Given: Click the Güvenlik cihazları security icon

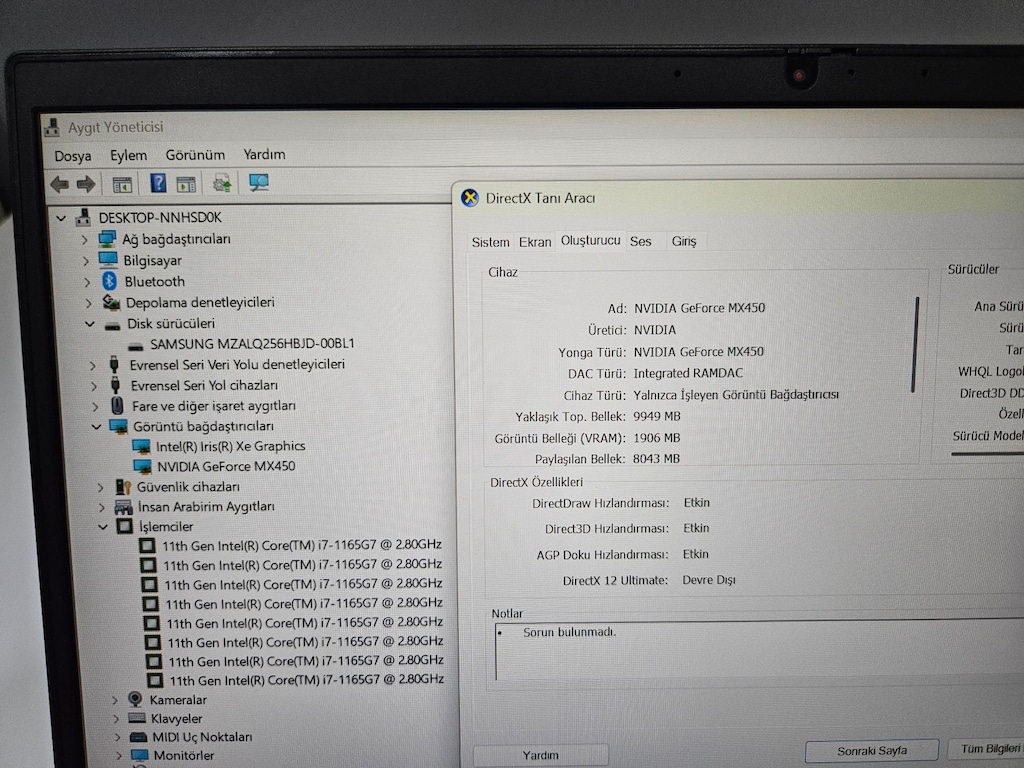Looking at the screenshot, I should [123, 487].
